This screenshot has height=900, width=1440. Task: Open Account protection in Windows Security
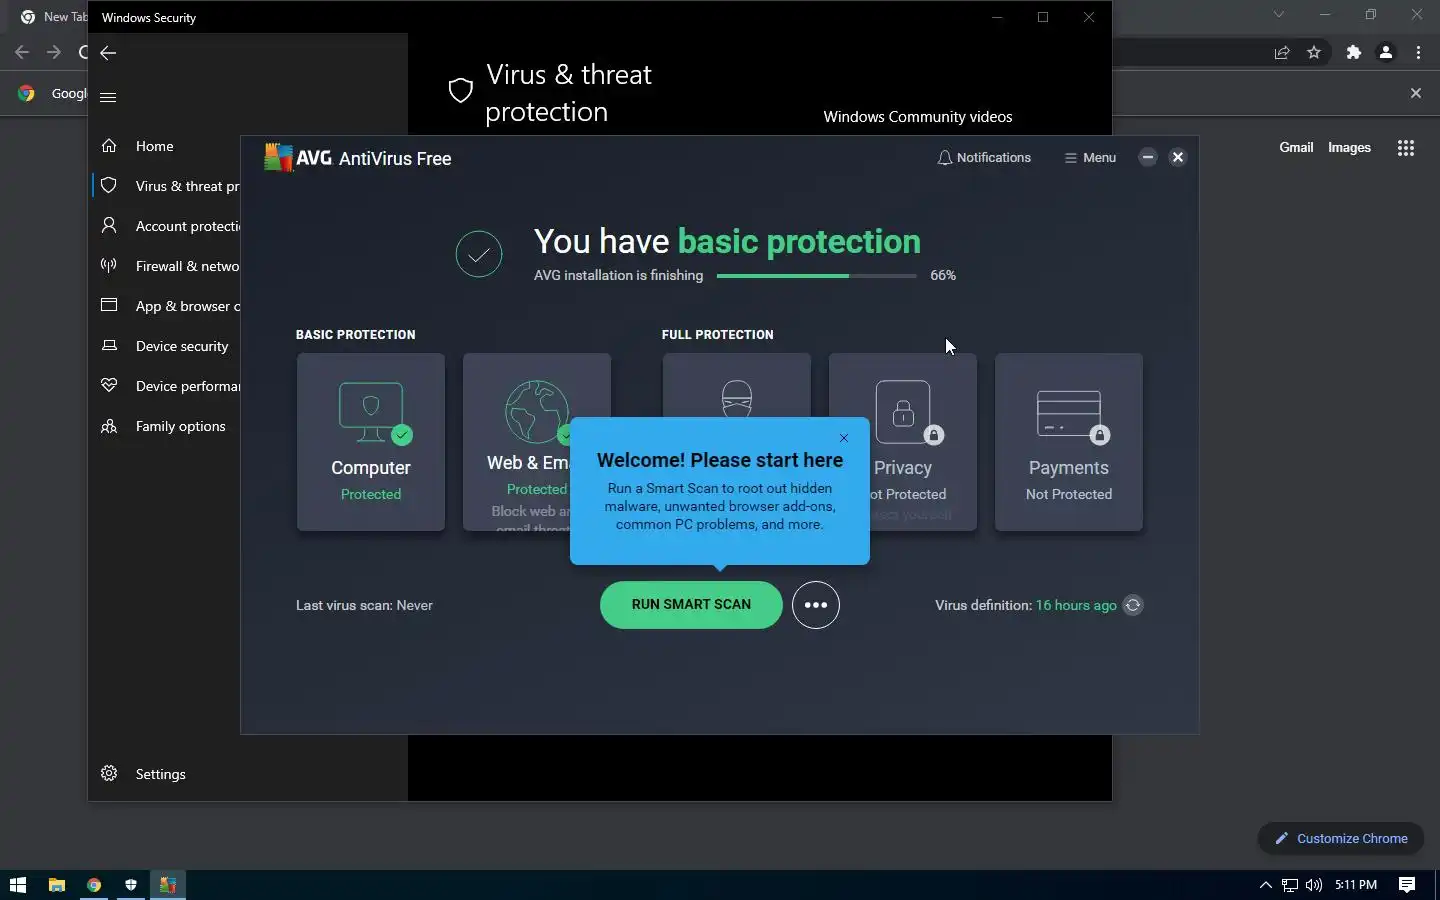(165, 226)
